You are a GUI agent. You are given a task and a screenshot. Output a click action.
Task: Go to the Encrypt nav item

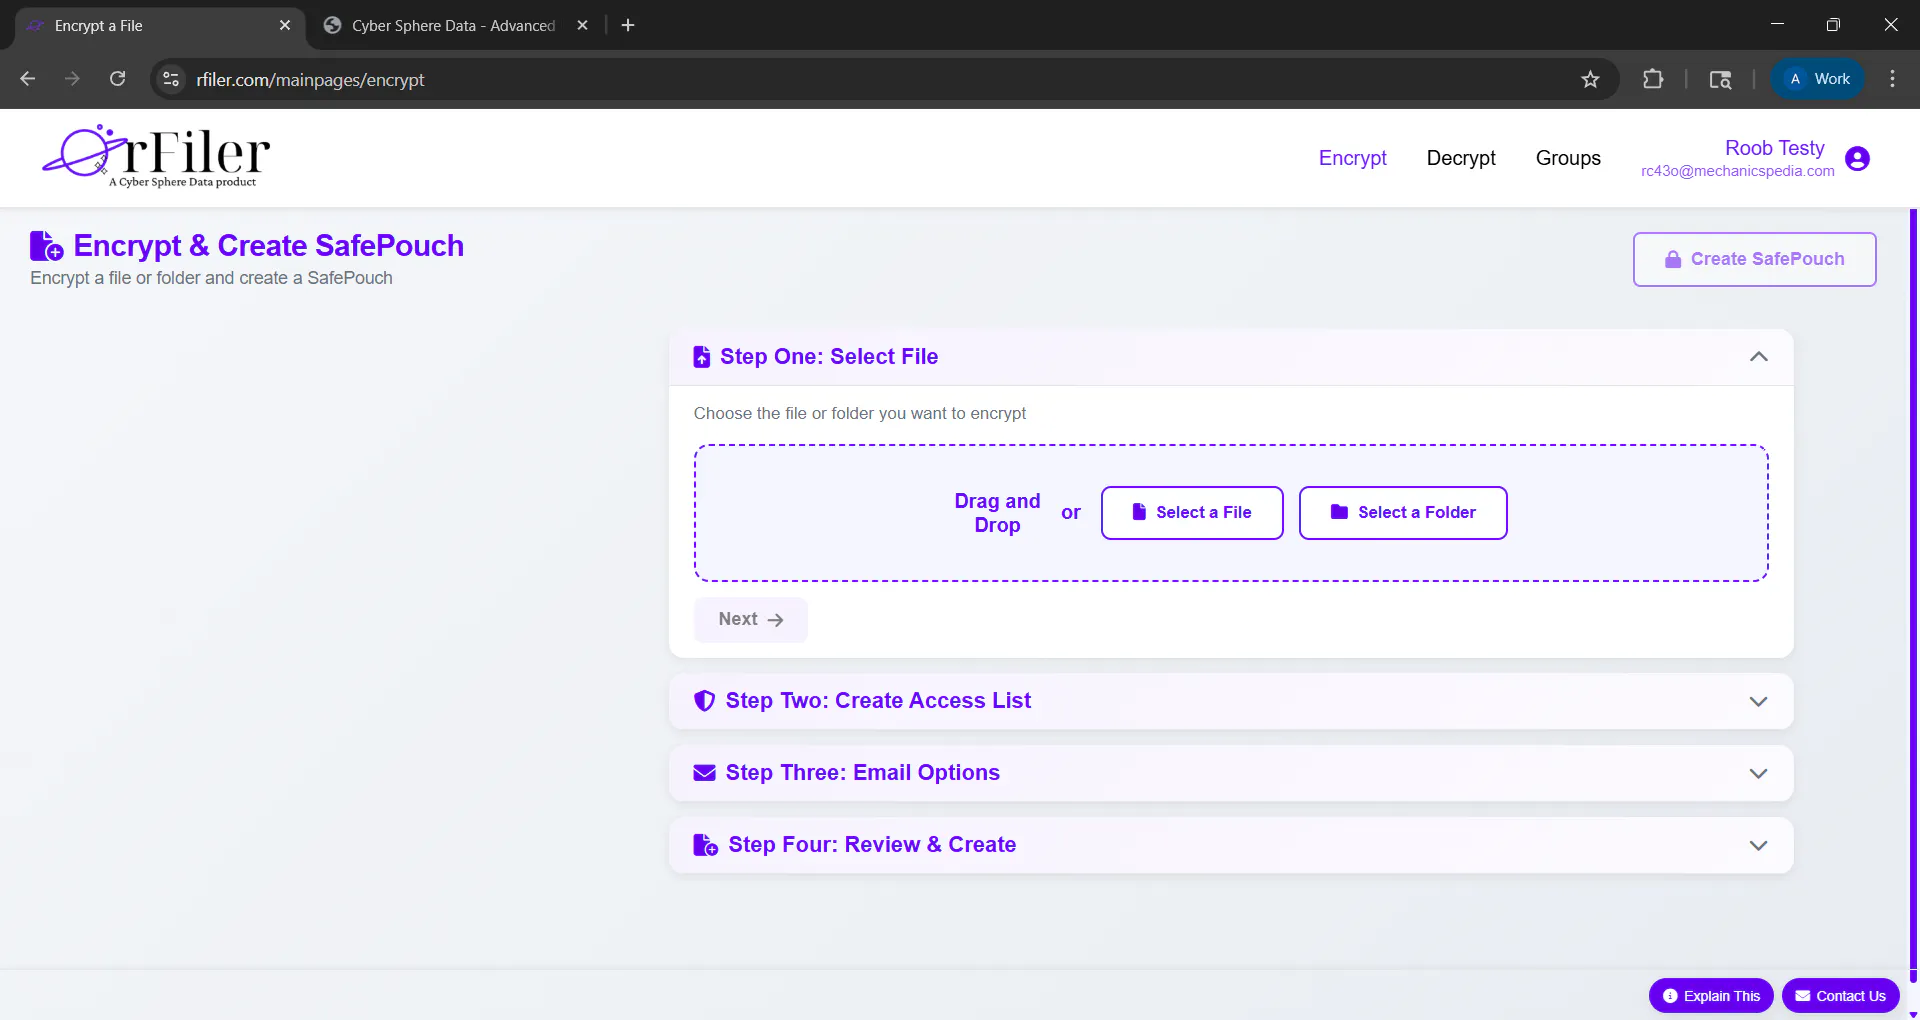(x=1352, y=158)
